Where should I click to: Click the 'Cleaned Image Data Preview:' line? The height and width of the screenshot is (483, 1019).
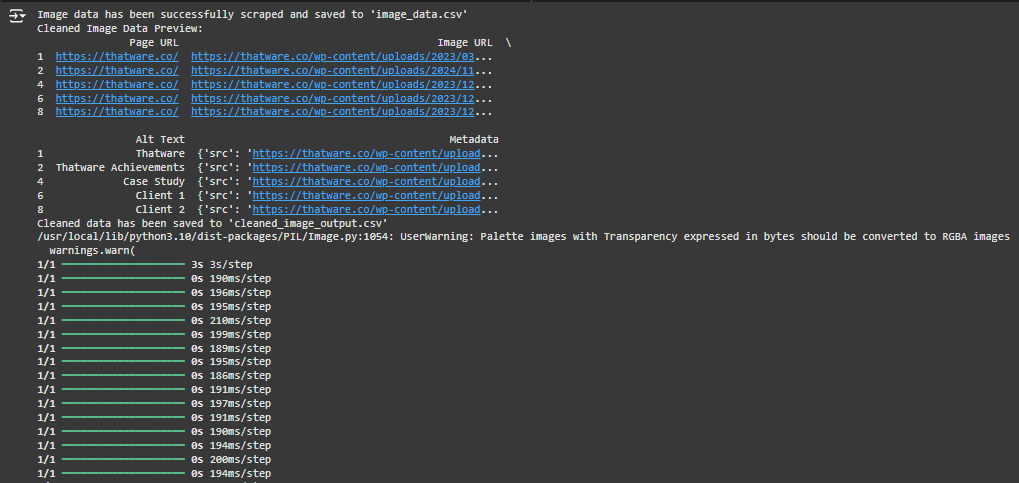tap(120, 29)
